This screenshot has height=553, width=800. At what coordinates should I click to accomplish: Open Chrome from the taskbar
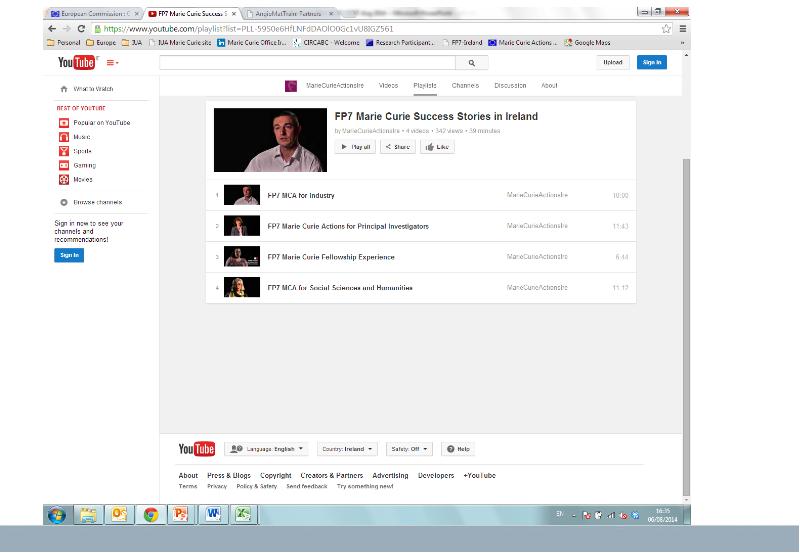(x=151, y=515)
